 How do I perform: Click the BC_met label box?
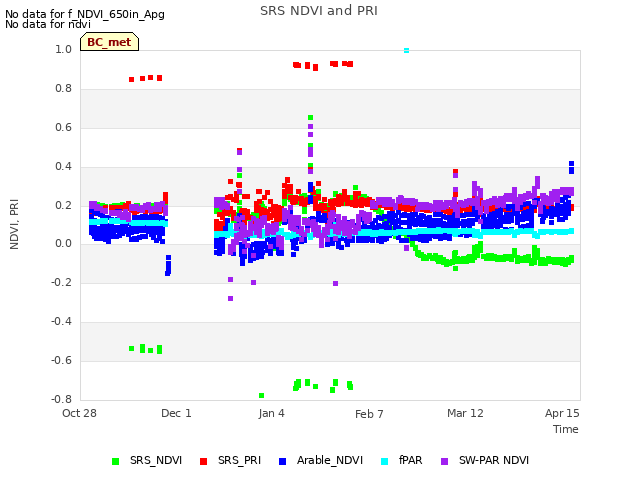[109, 42]
